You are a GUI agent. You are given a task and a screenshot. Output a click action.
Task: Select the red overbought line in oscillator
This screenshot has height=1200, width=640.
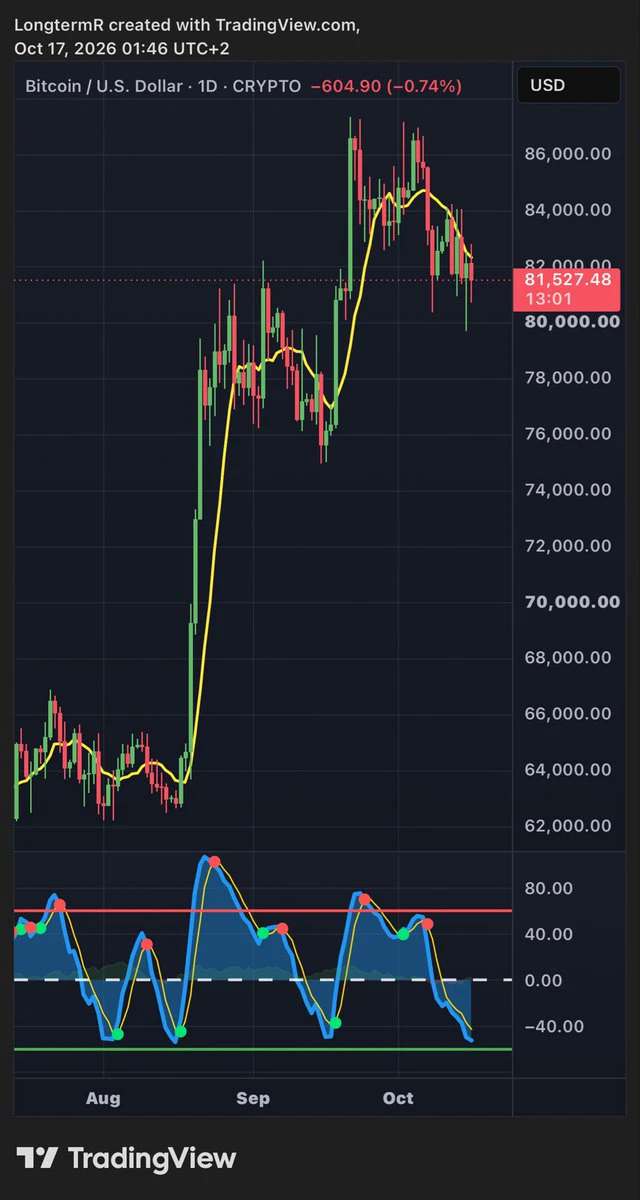pyautogui.click(x=263, y=911)
